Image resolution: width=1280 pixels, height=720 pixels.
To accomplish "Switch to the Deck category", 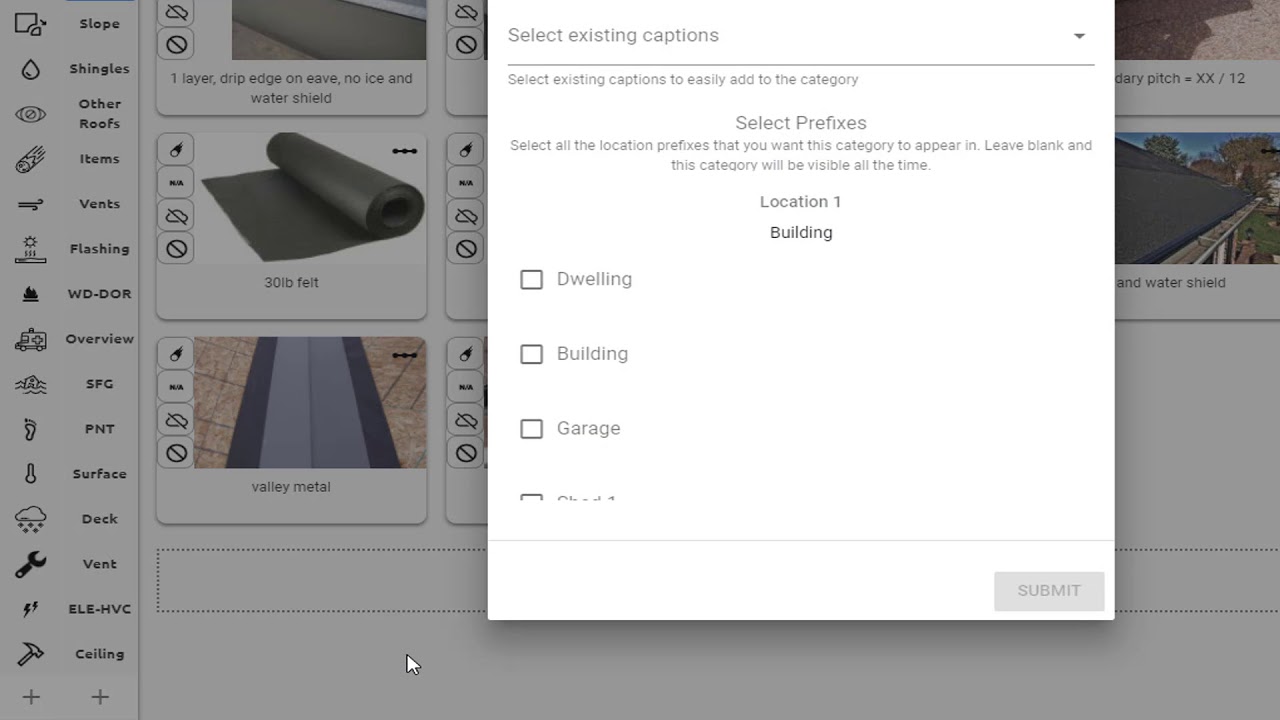I will click(99, 519).
